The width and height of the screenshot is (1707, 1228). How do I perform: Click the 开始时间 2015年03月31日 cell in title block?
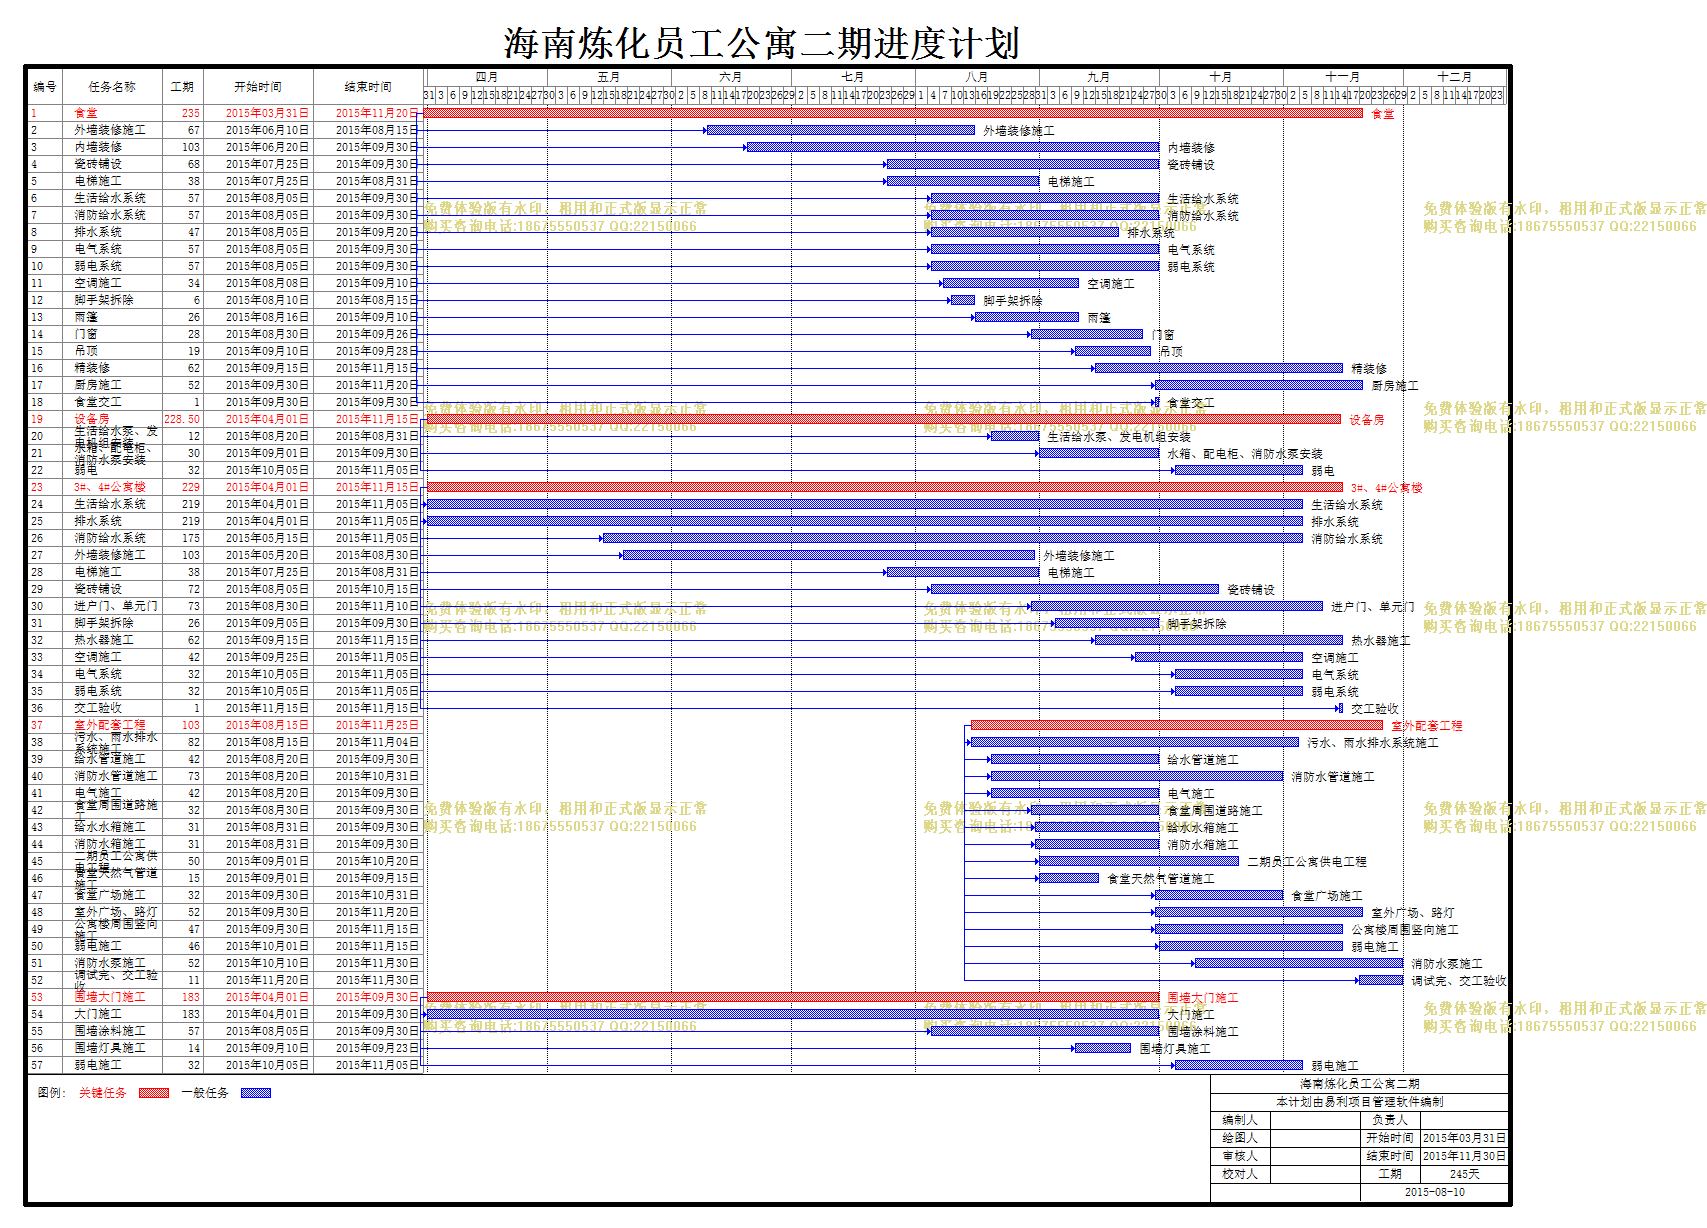pos(1464,1138)
